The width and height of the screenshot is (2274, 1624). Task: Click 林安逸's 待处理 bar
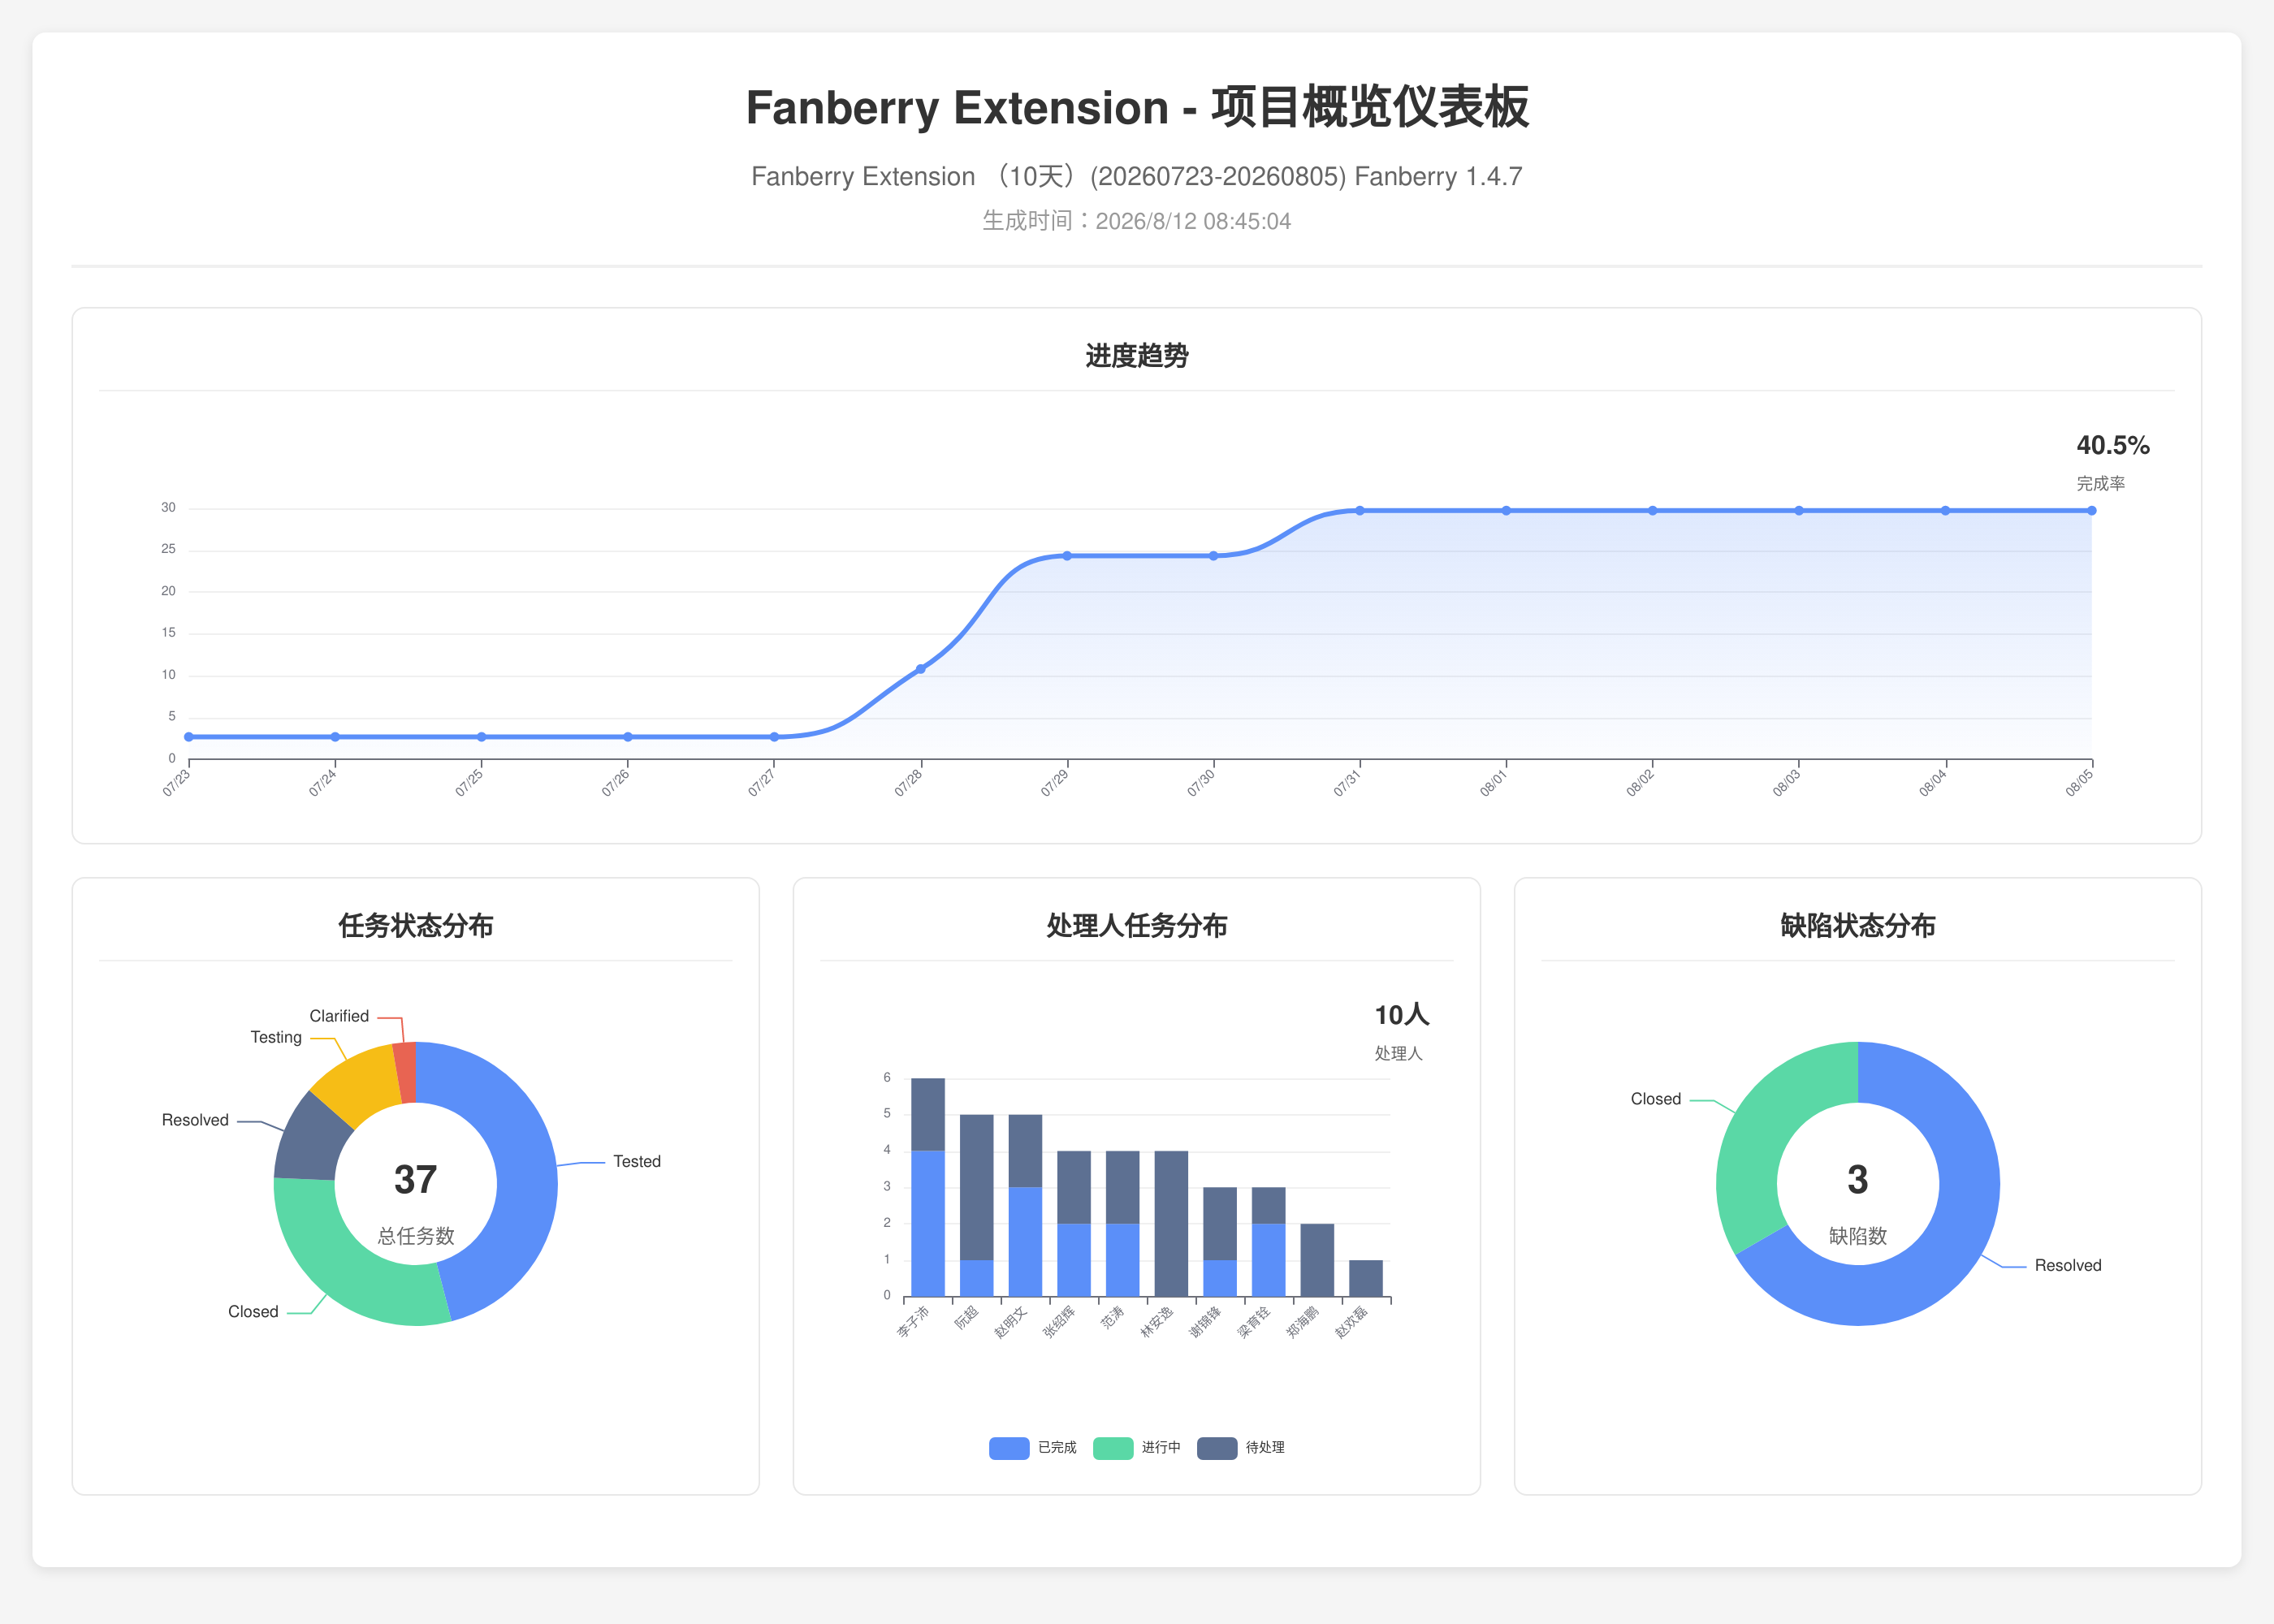click(x=1171, y=1224)
